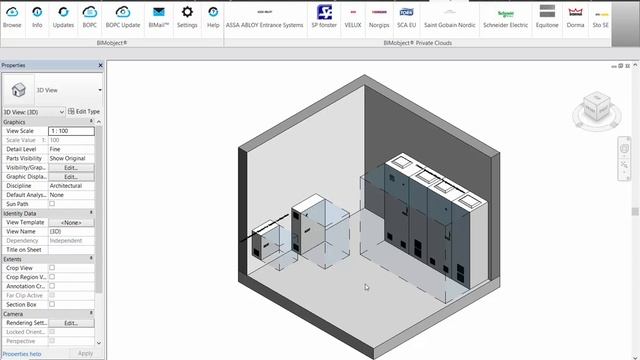Enable the Crop View checkbox

(52, 268)
